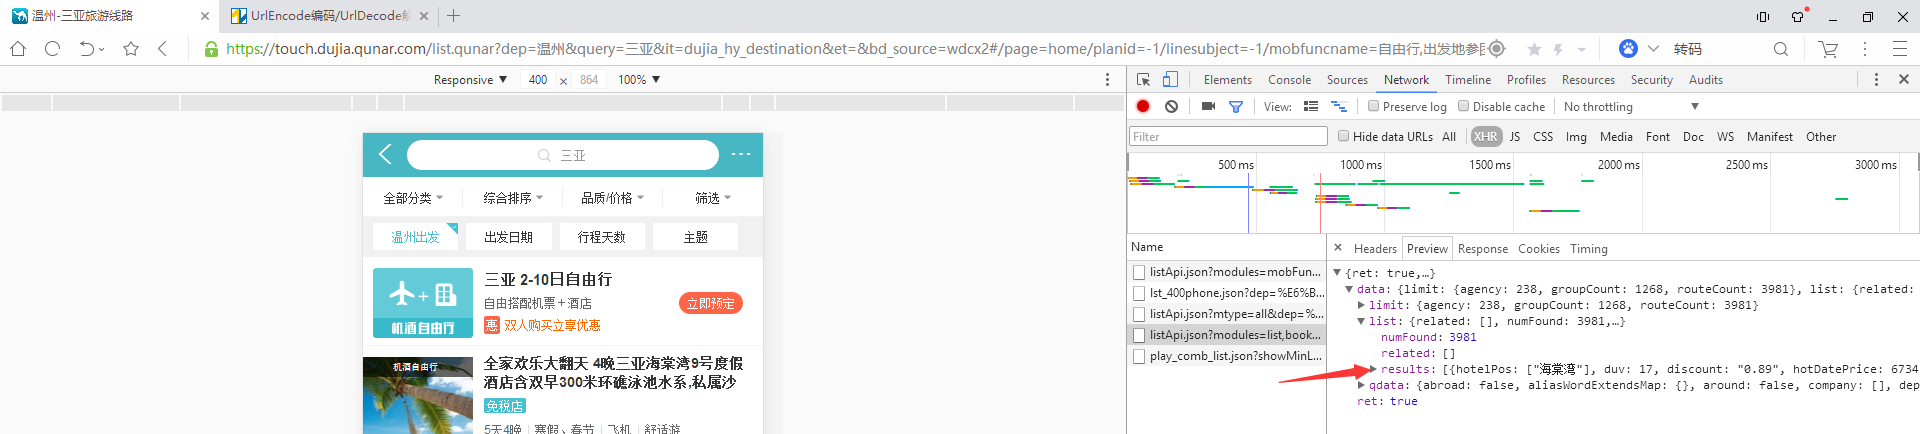Expand qdata object in preview
1920x434 pixels.
point(1361,385)
